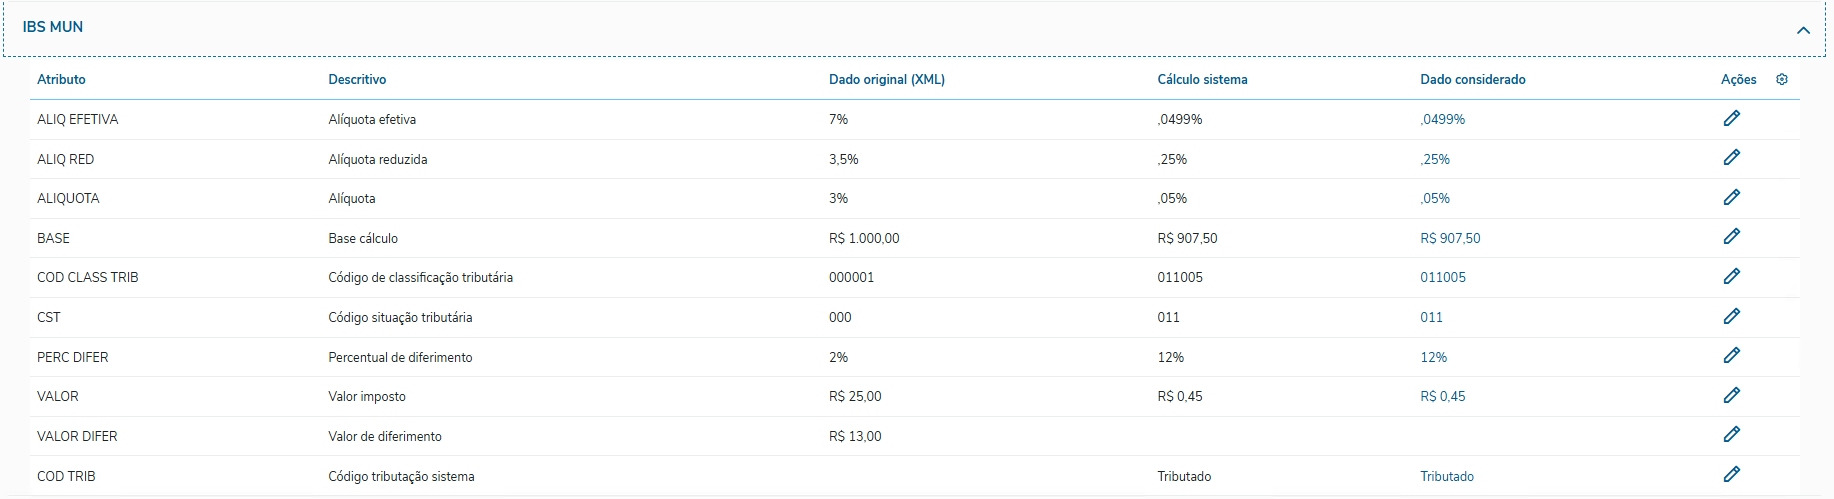Screen dimensions: 1834x499
Task: Edit the VALOR DIFER row
Action: point(1732,435)
